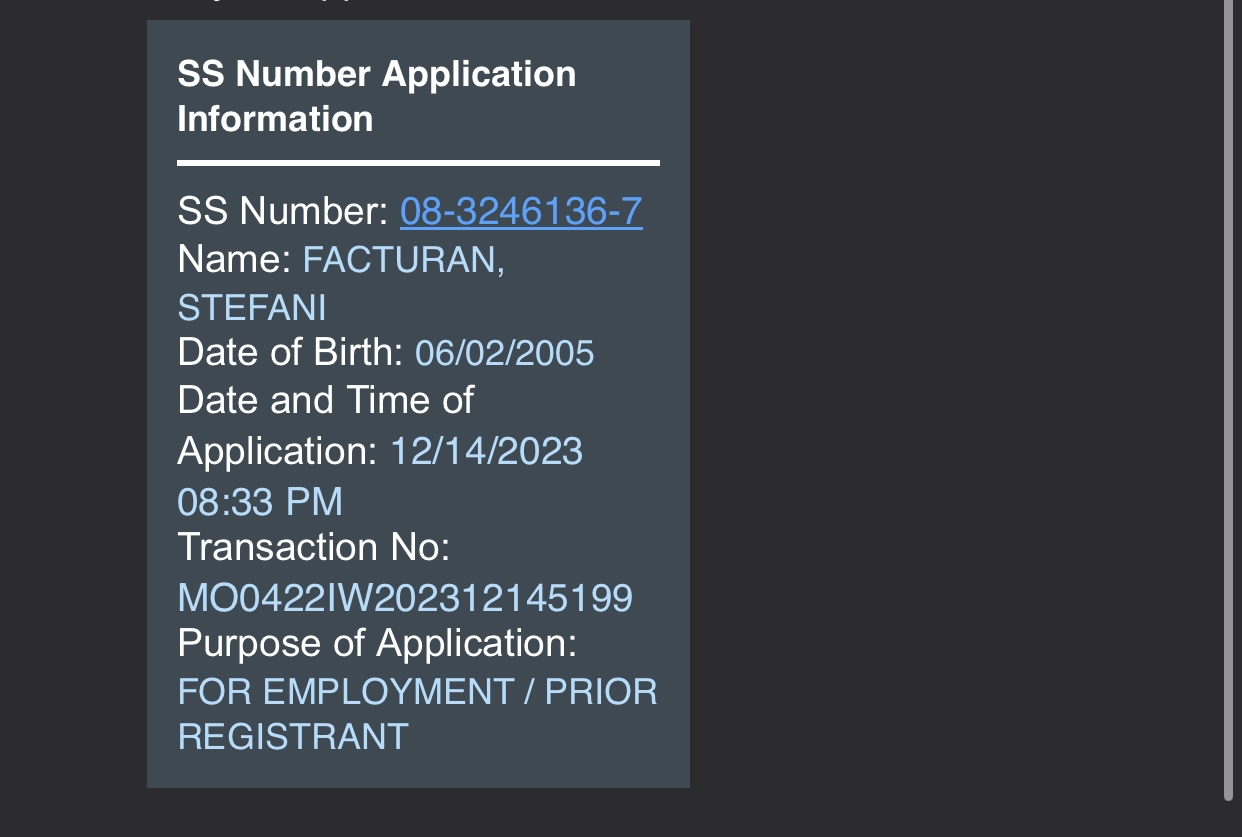Click the "Date of Birth:" label

290,353
